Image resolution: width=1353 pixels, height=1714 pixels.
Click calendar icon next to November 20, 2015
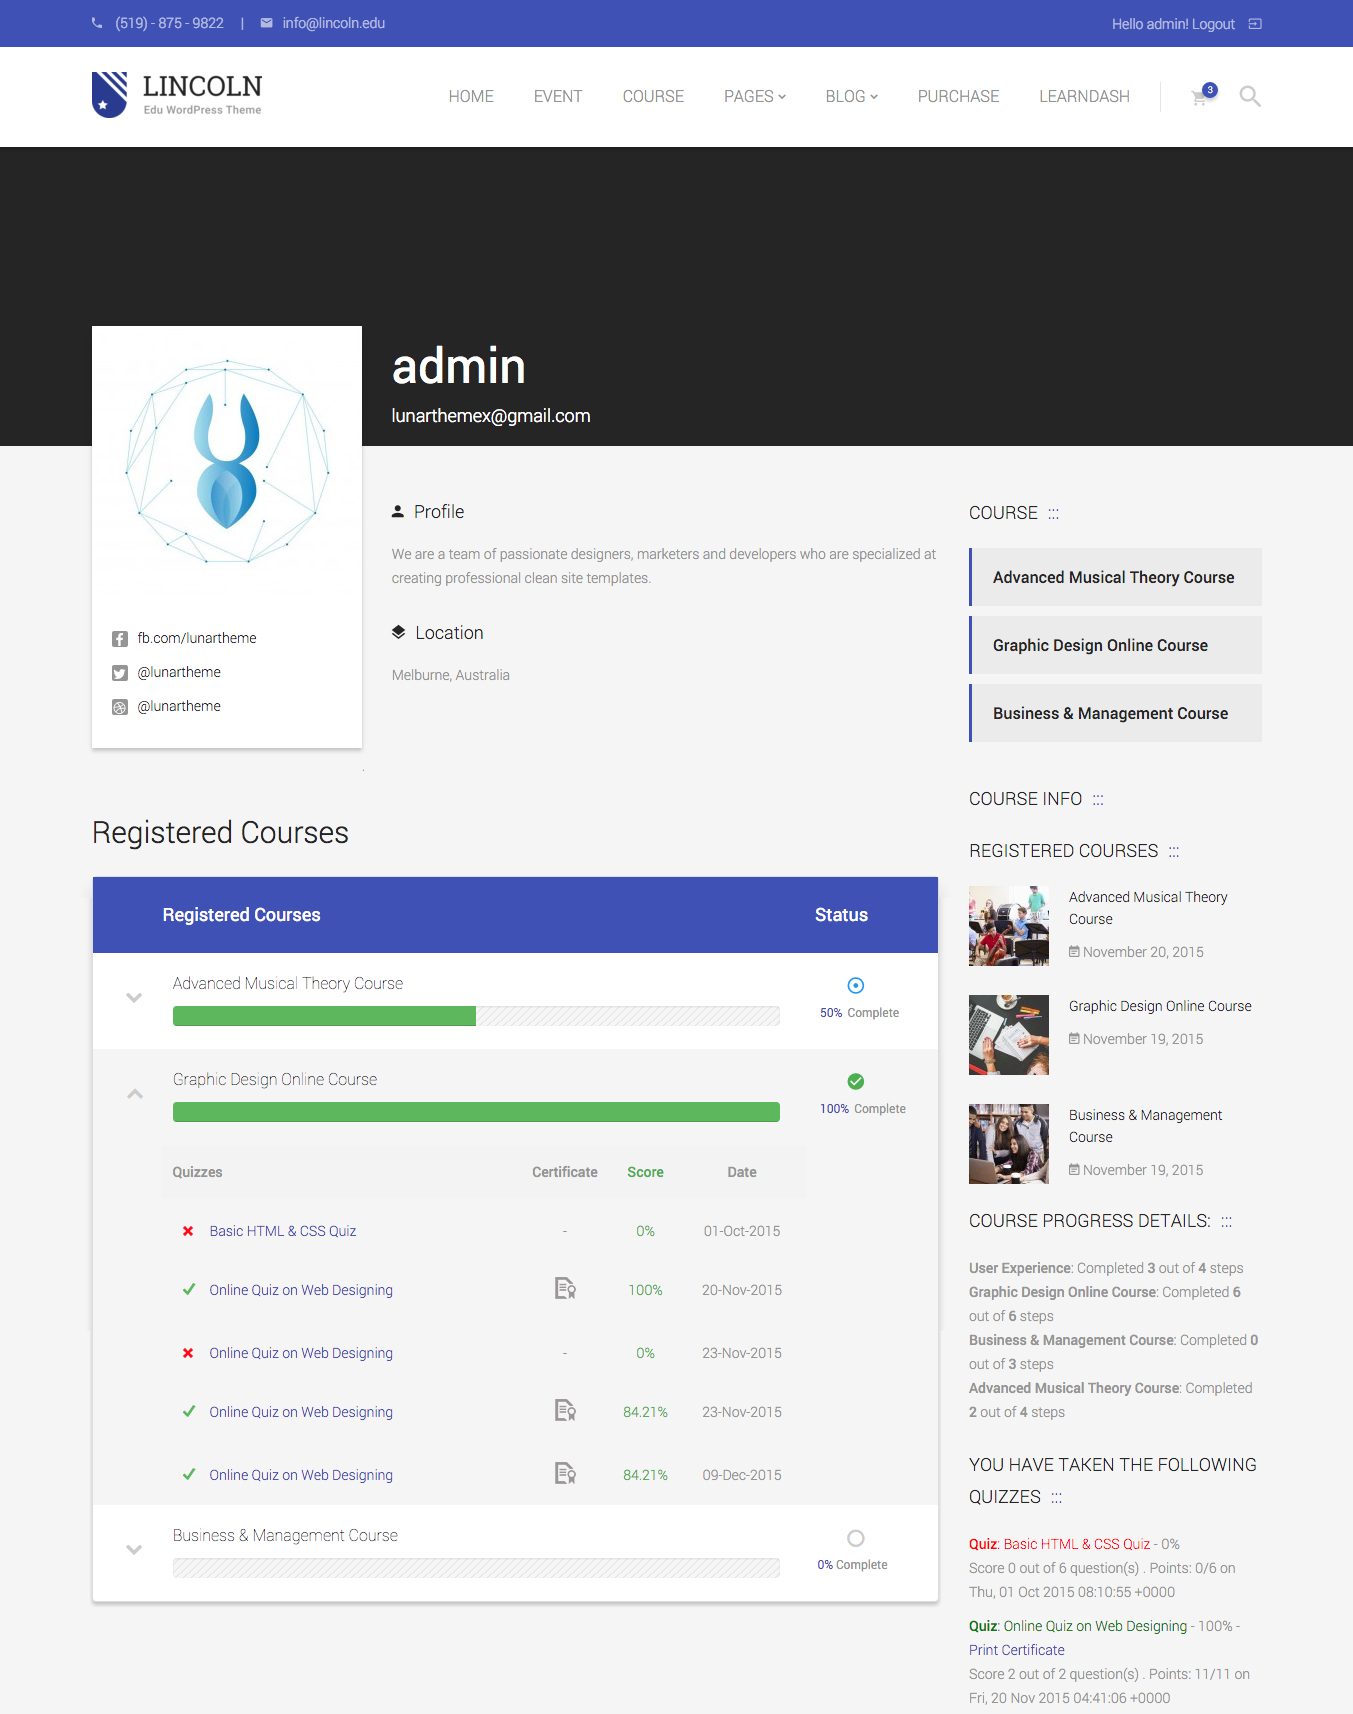1074,952
